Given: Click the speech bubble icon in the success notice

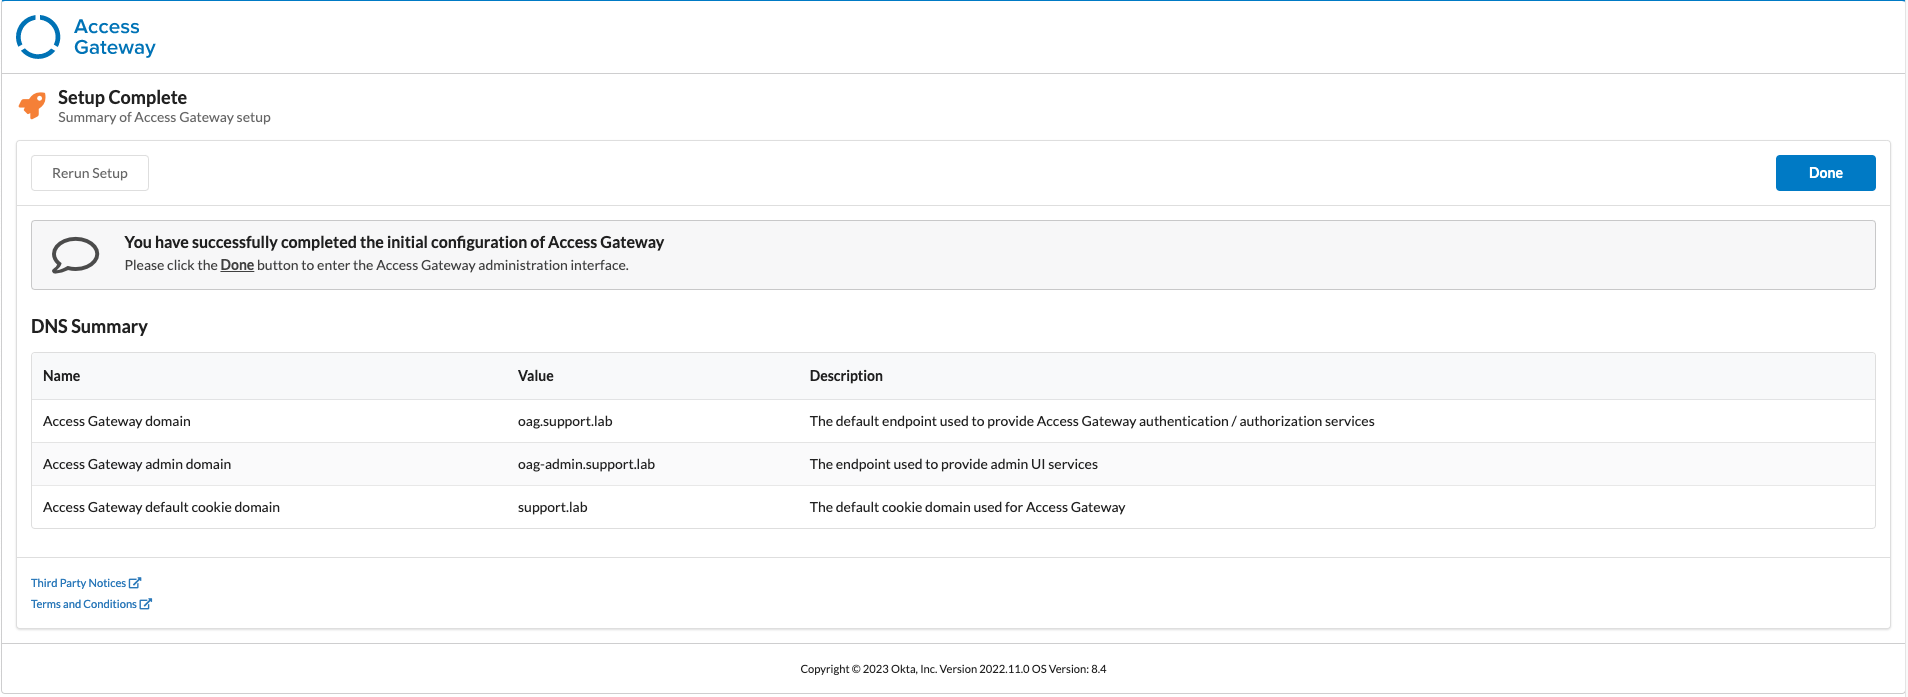Looking at the screenshot, I should click(x=75, y=255).
